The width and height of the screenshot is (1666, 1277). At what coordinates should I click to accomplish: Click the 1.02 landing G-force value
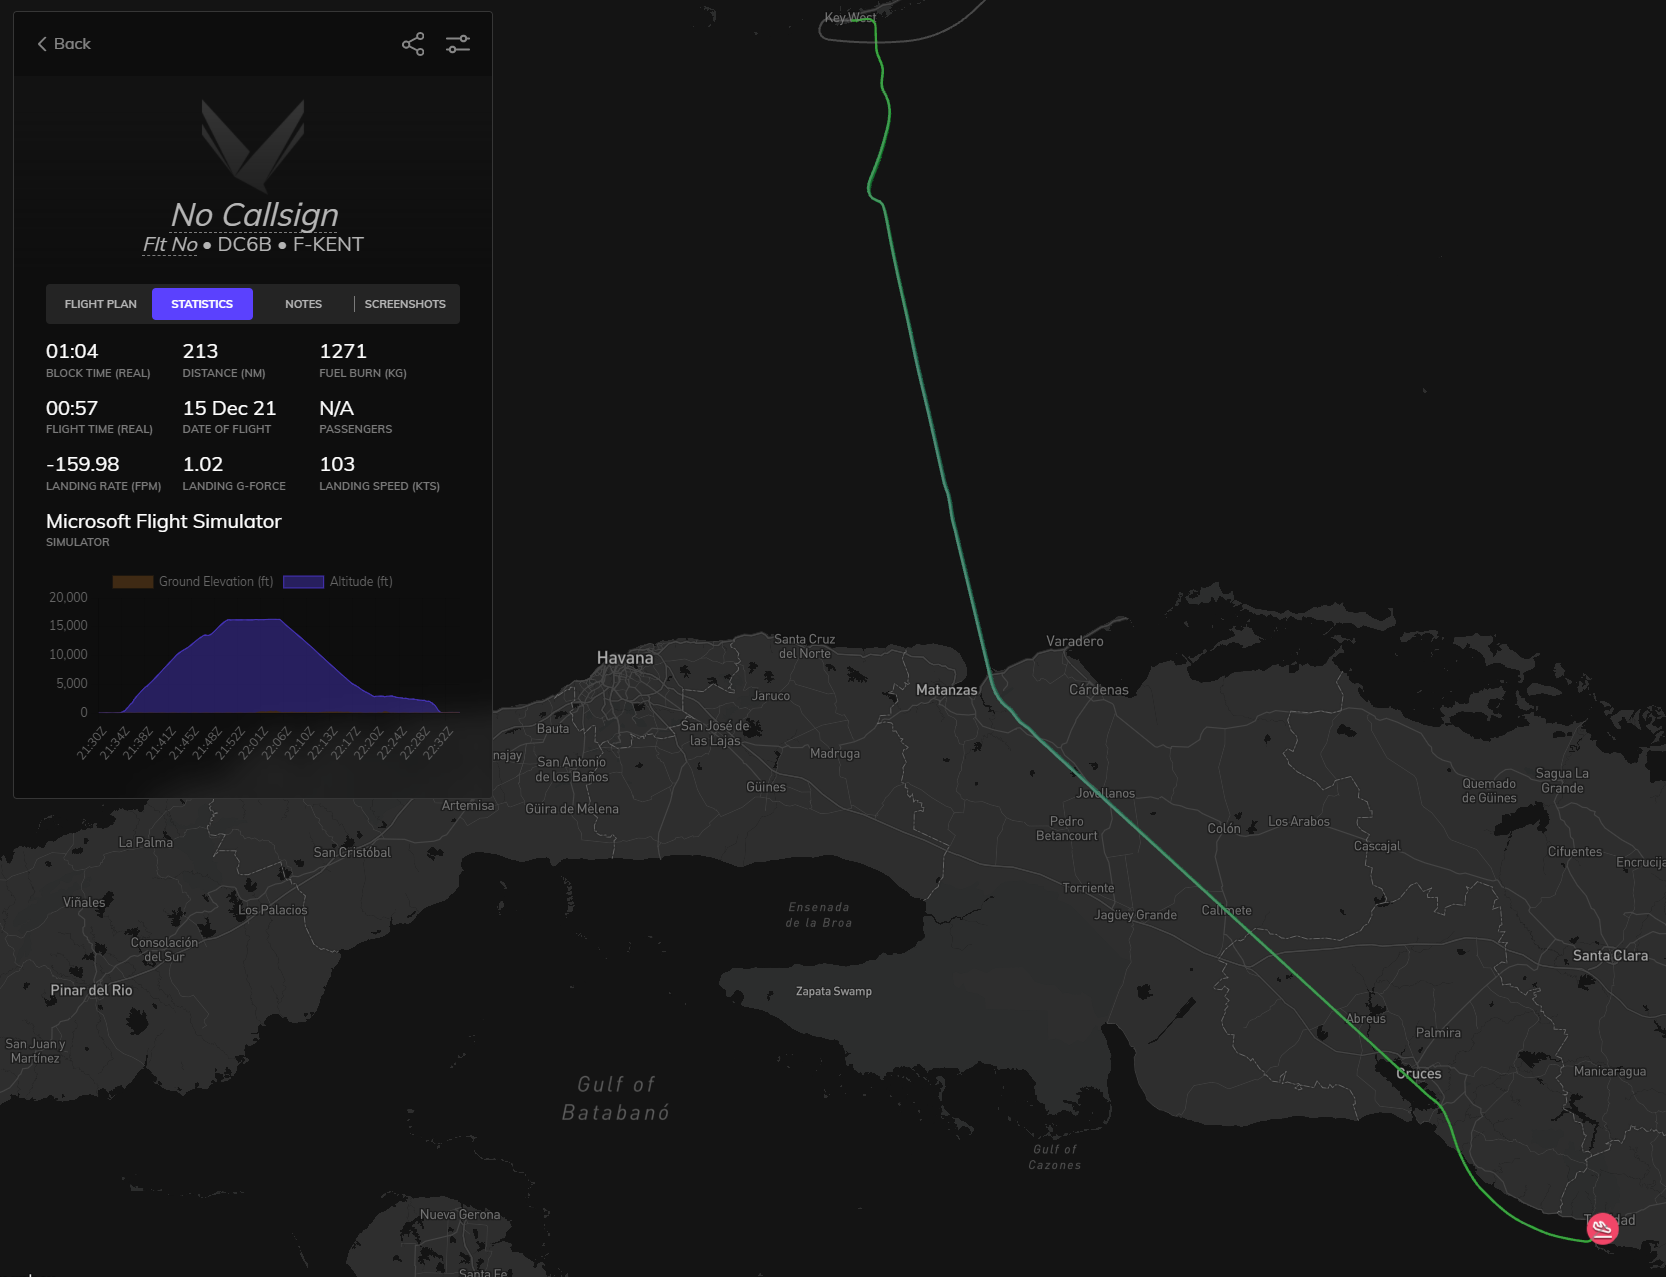203,464
